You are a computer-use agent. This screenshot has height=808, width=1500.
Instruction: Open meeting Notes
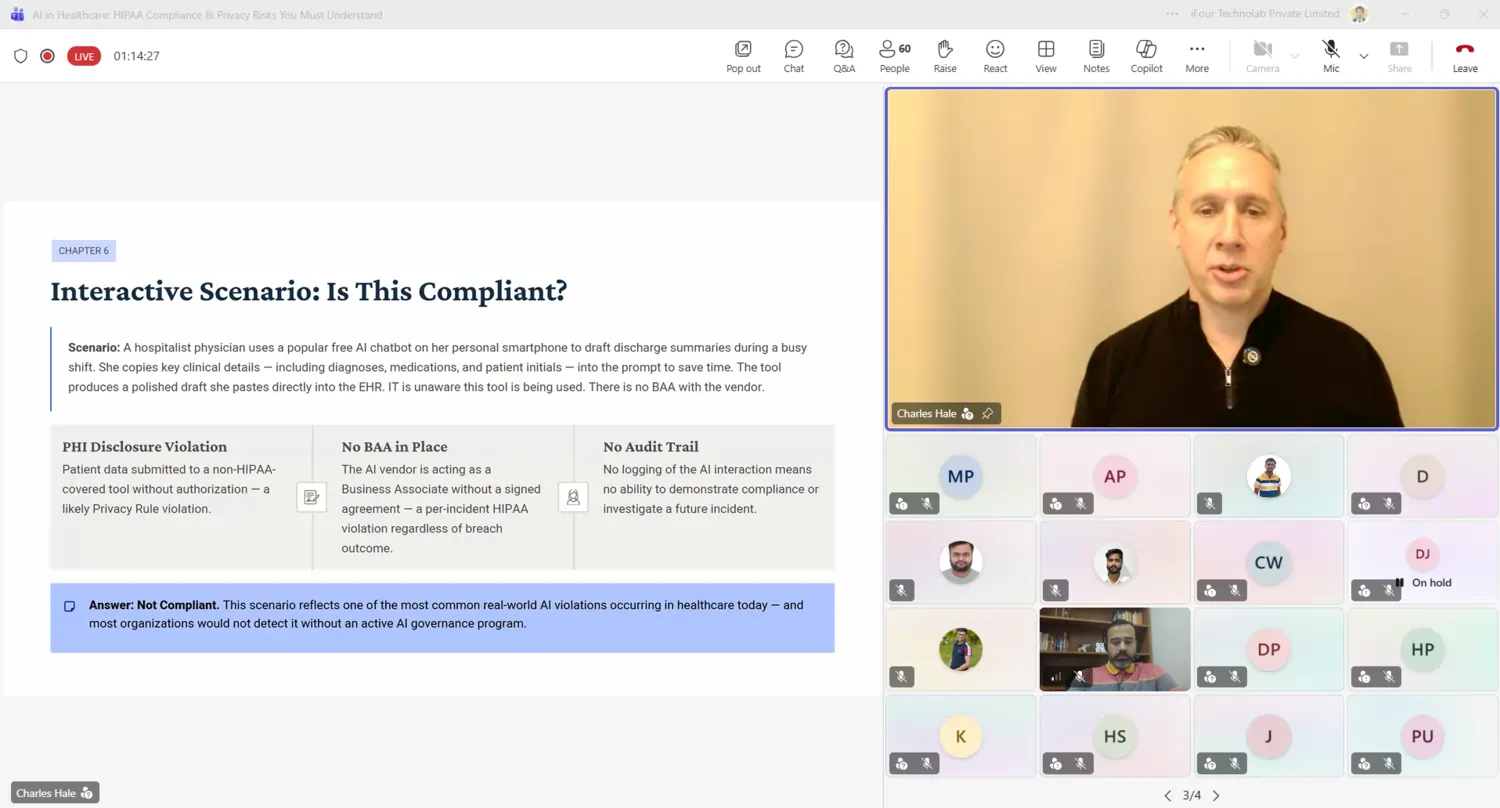point(1096,56)
